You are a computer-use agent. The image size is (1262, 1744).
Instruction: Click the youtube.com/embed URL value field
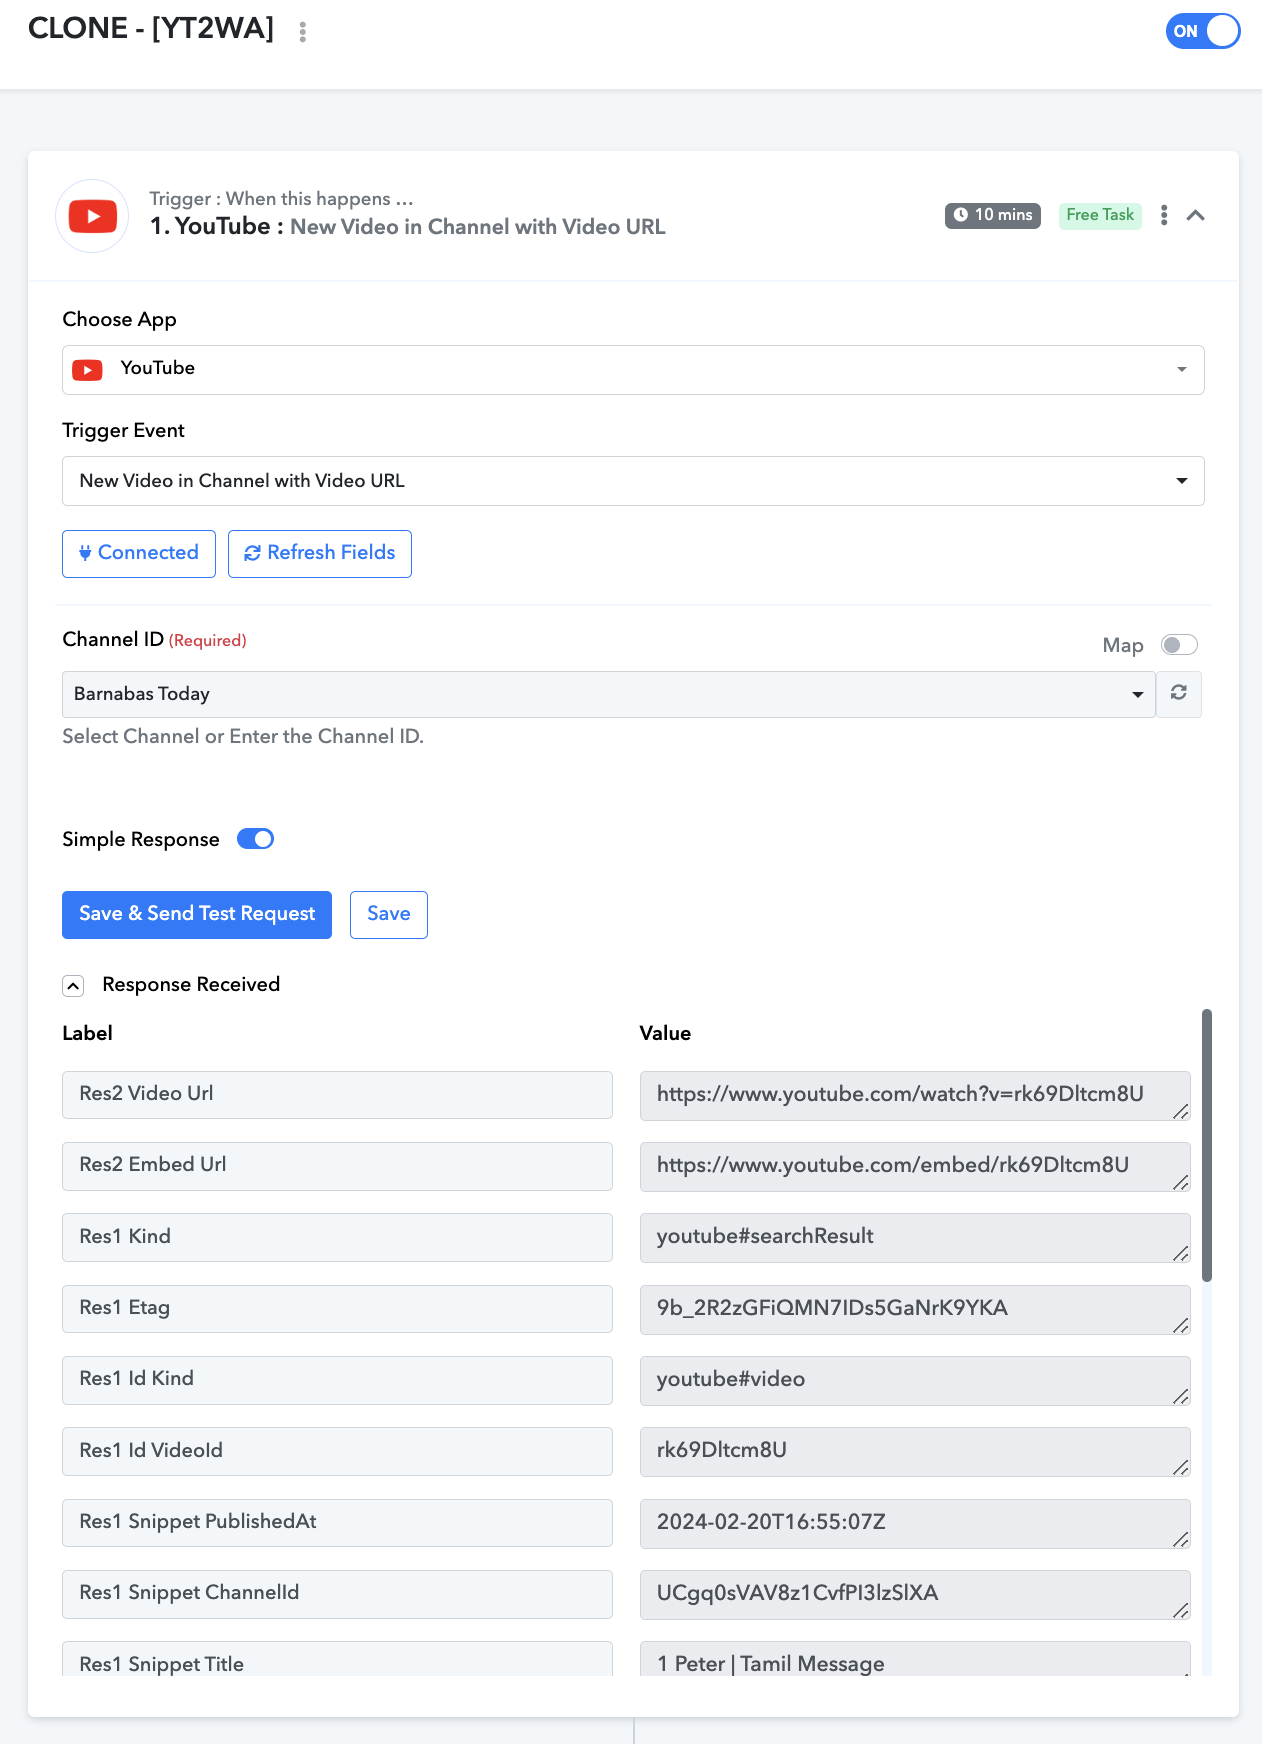[915, 1167]
